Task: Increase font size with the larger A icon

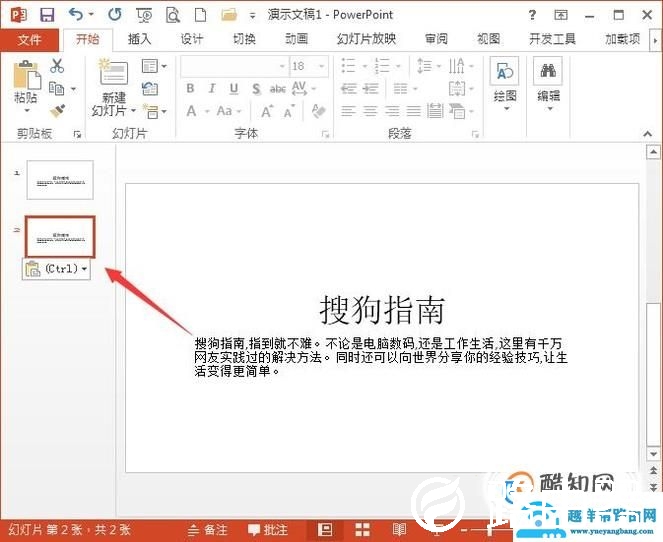Action: click(266, 112)
